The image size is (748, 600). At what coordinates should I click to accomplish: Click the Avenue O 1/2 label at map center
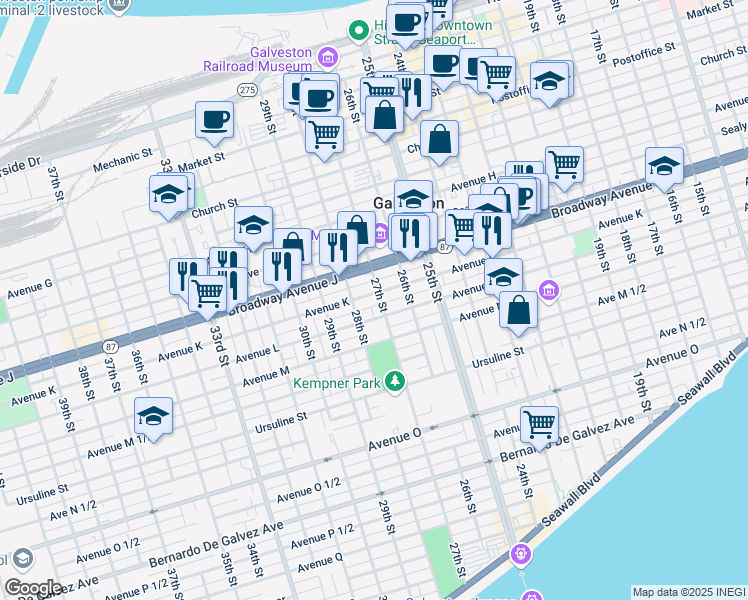pyautogui.click(x=309, y=490)
